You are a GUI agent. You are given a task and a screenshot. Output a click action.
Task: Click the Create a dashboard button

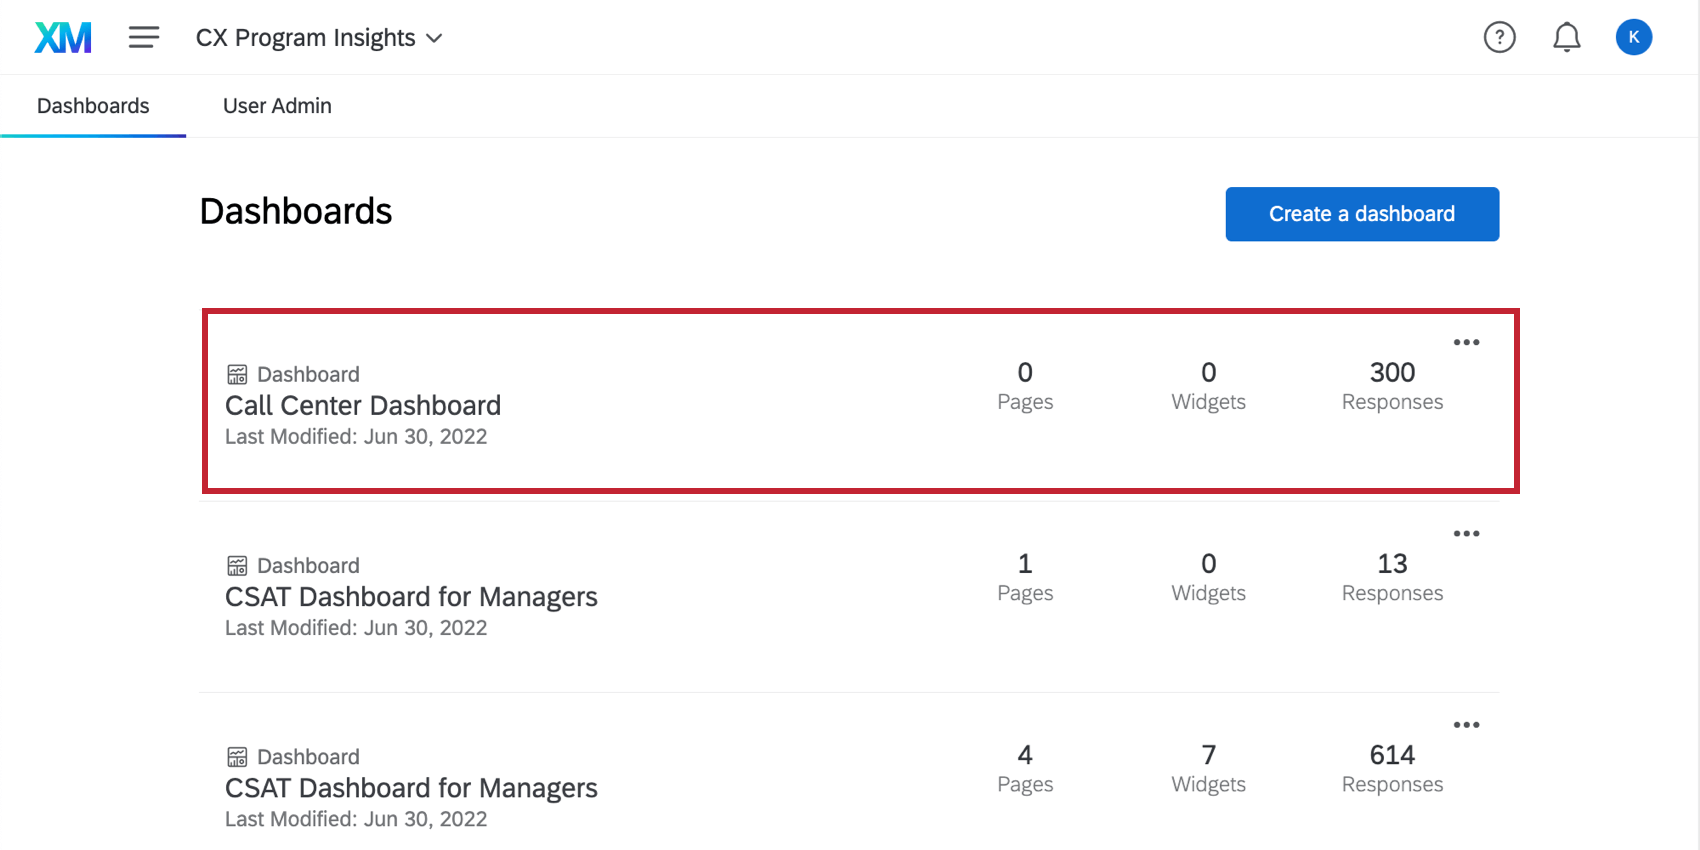coord(1362,214)
